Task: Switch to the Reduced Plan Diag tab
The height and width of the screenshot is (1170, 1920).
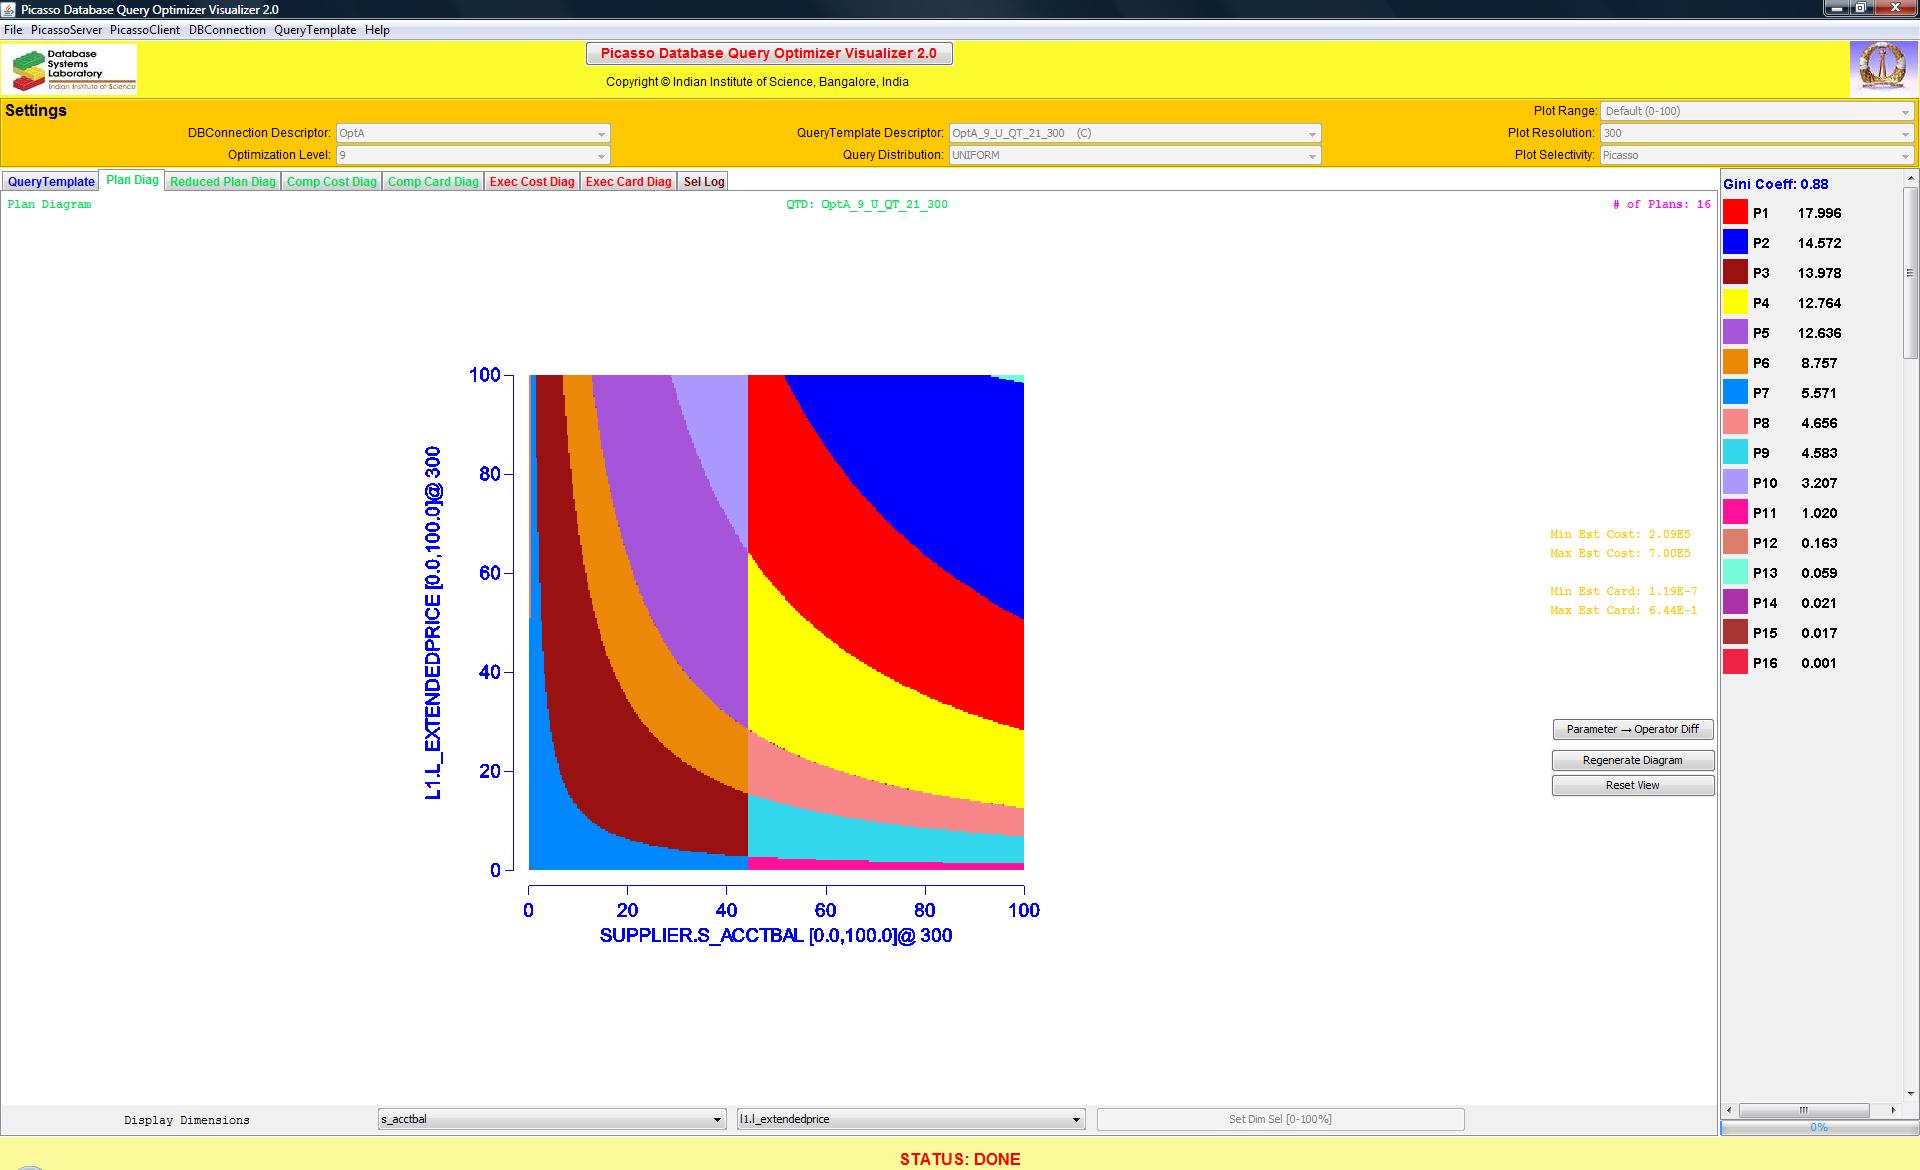Action: tap(222, 182)
